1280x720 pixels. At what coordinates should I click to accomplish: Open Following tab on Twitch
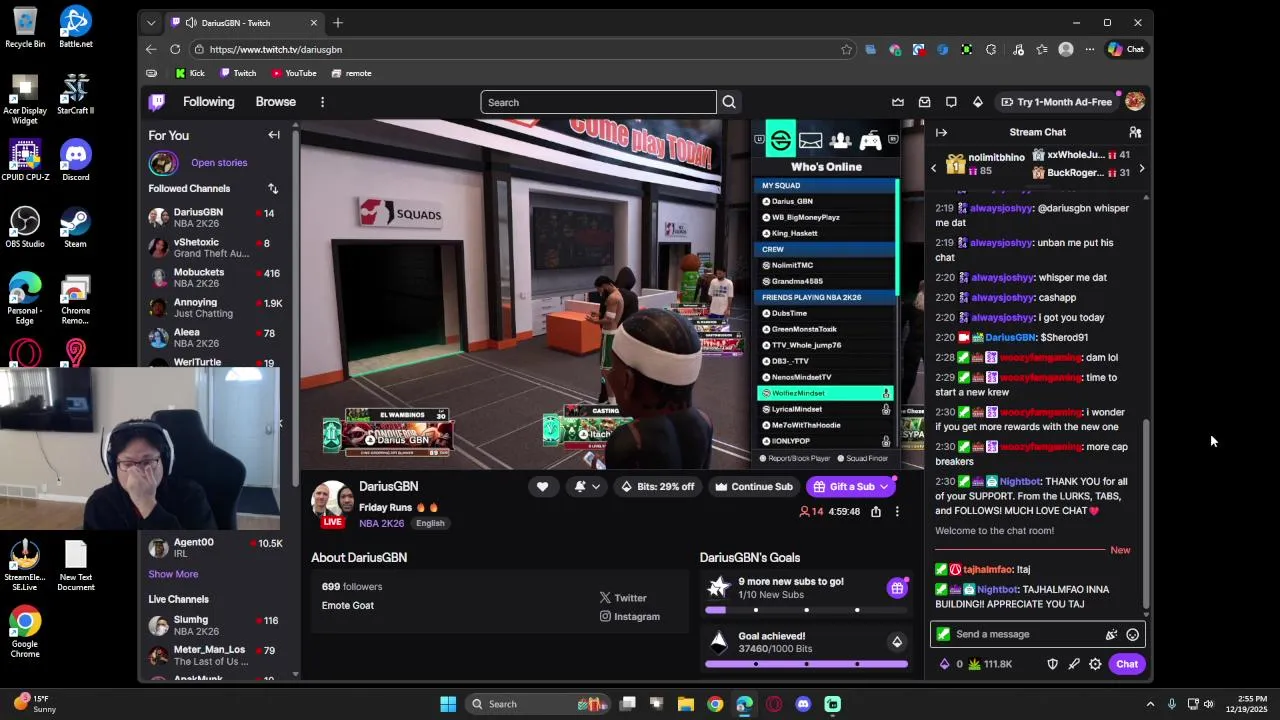208,102
